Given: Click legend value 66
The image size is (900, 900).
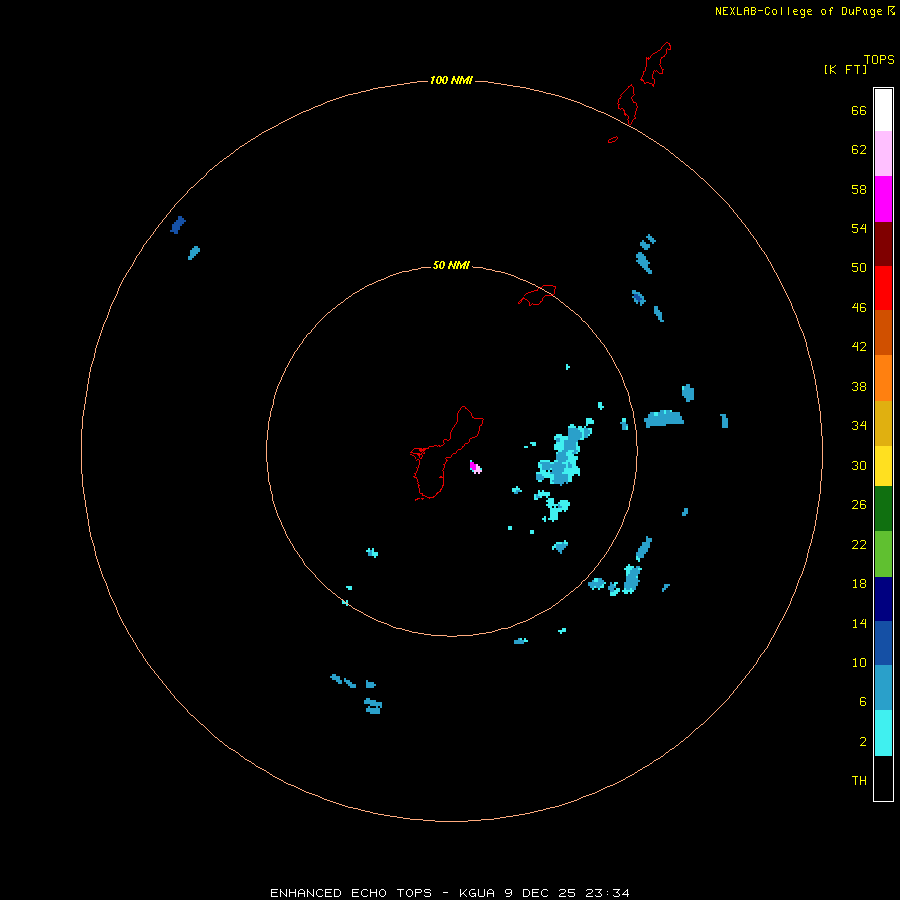Looking at the screenshot, I should coord(859,110).
